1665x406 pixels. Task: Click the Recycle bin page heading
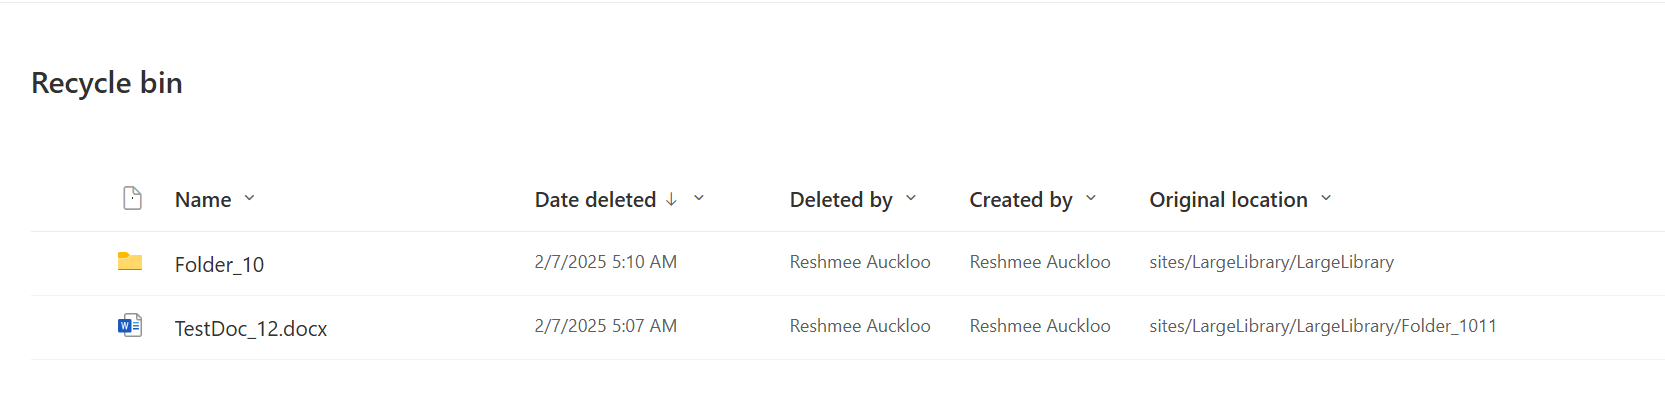pyautogui.click(x=107, y=83)
